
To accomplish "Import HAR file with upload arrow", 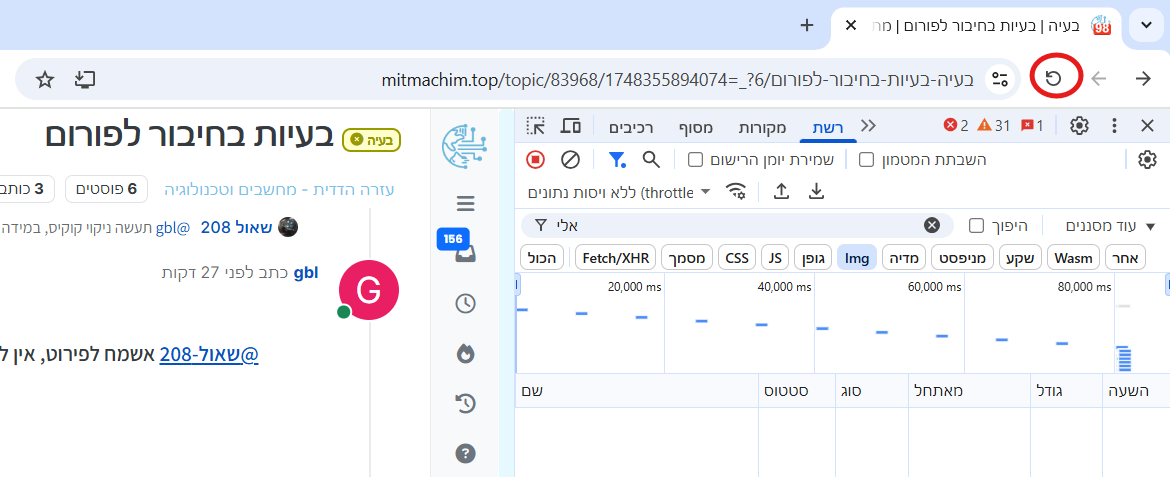I will click(781, 193).
